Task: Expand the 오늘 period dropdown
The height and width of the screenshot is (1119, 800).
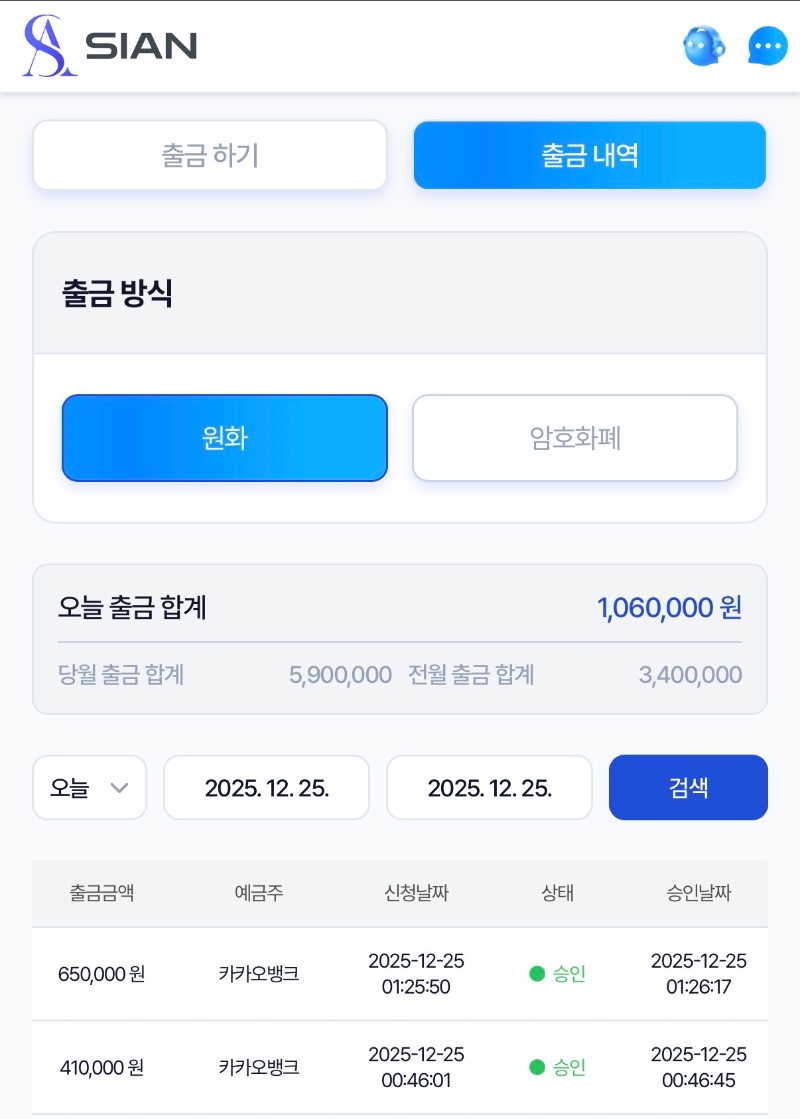Action: click(89, 788)
